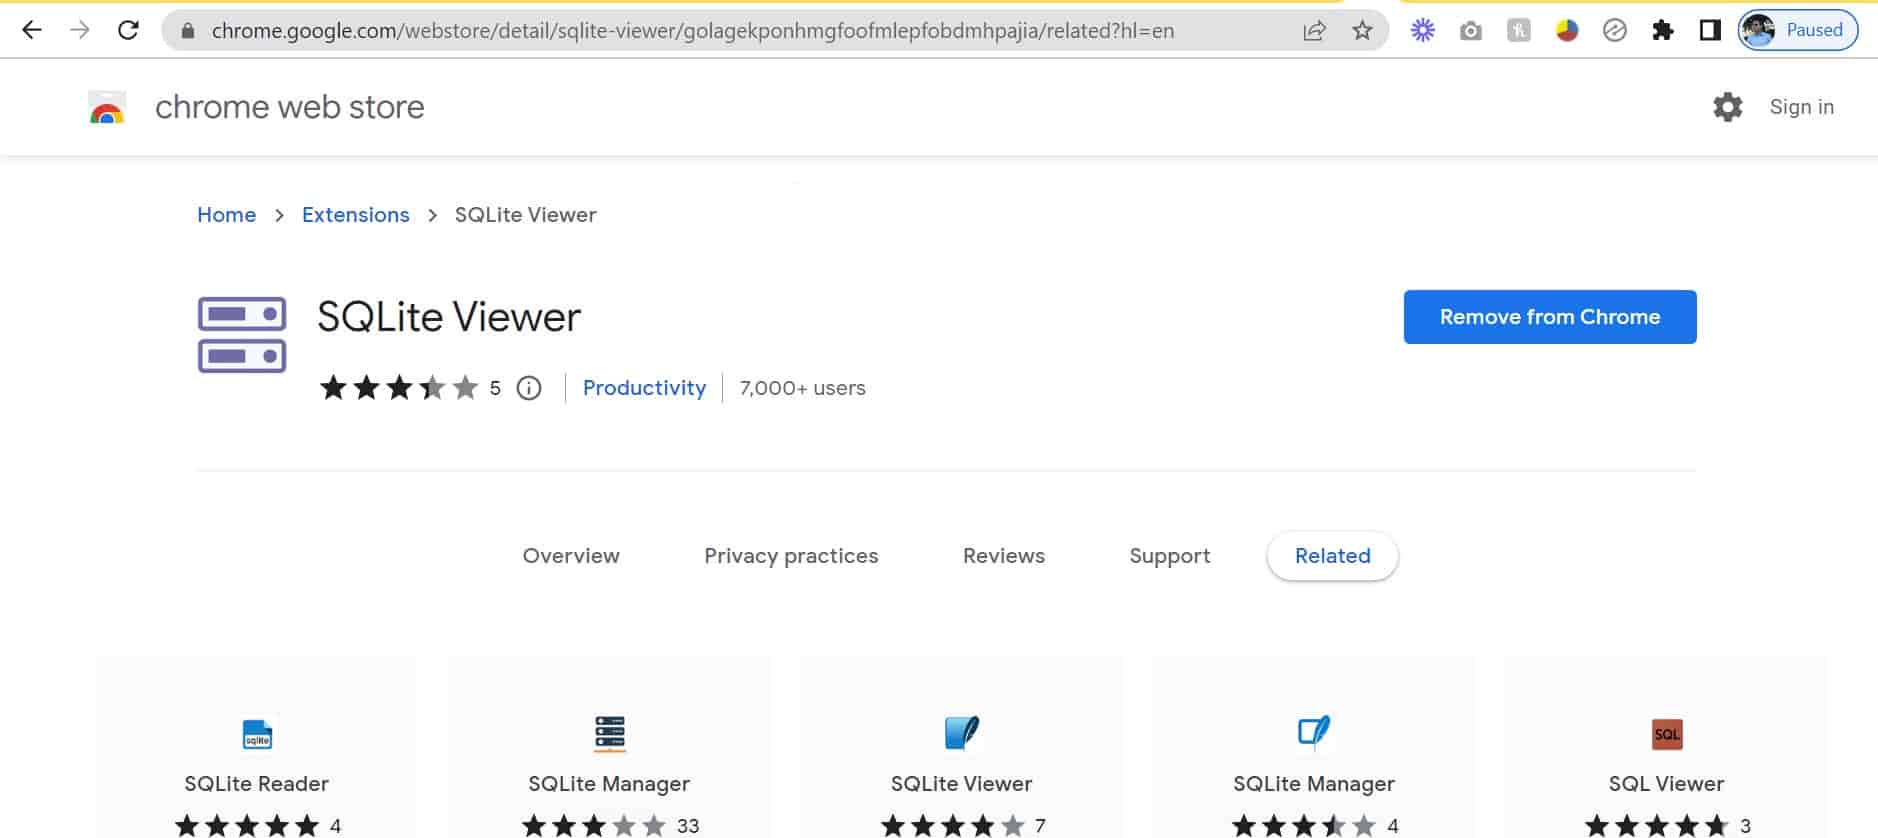Toggle the browser side panel icon
The width and height of the screenshot is (1878, 838).
1710,31
